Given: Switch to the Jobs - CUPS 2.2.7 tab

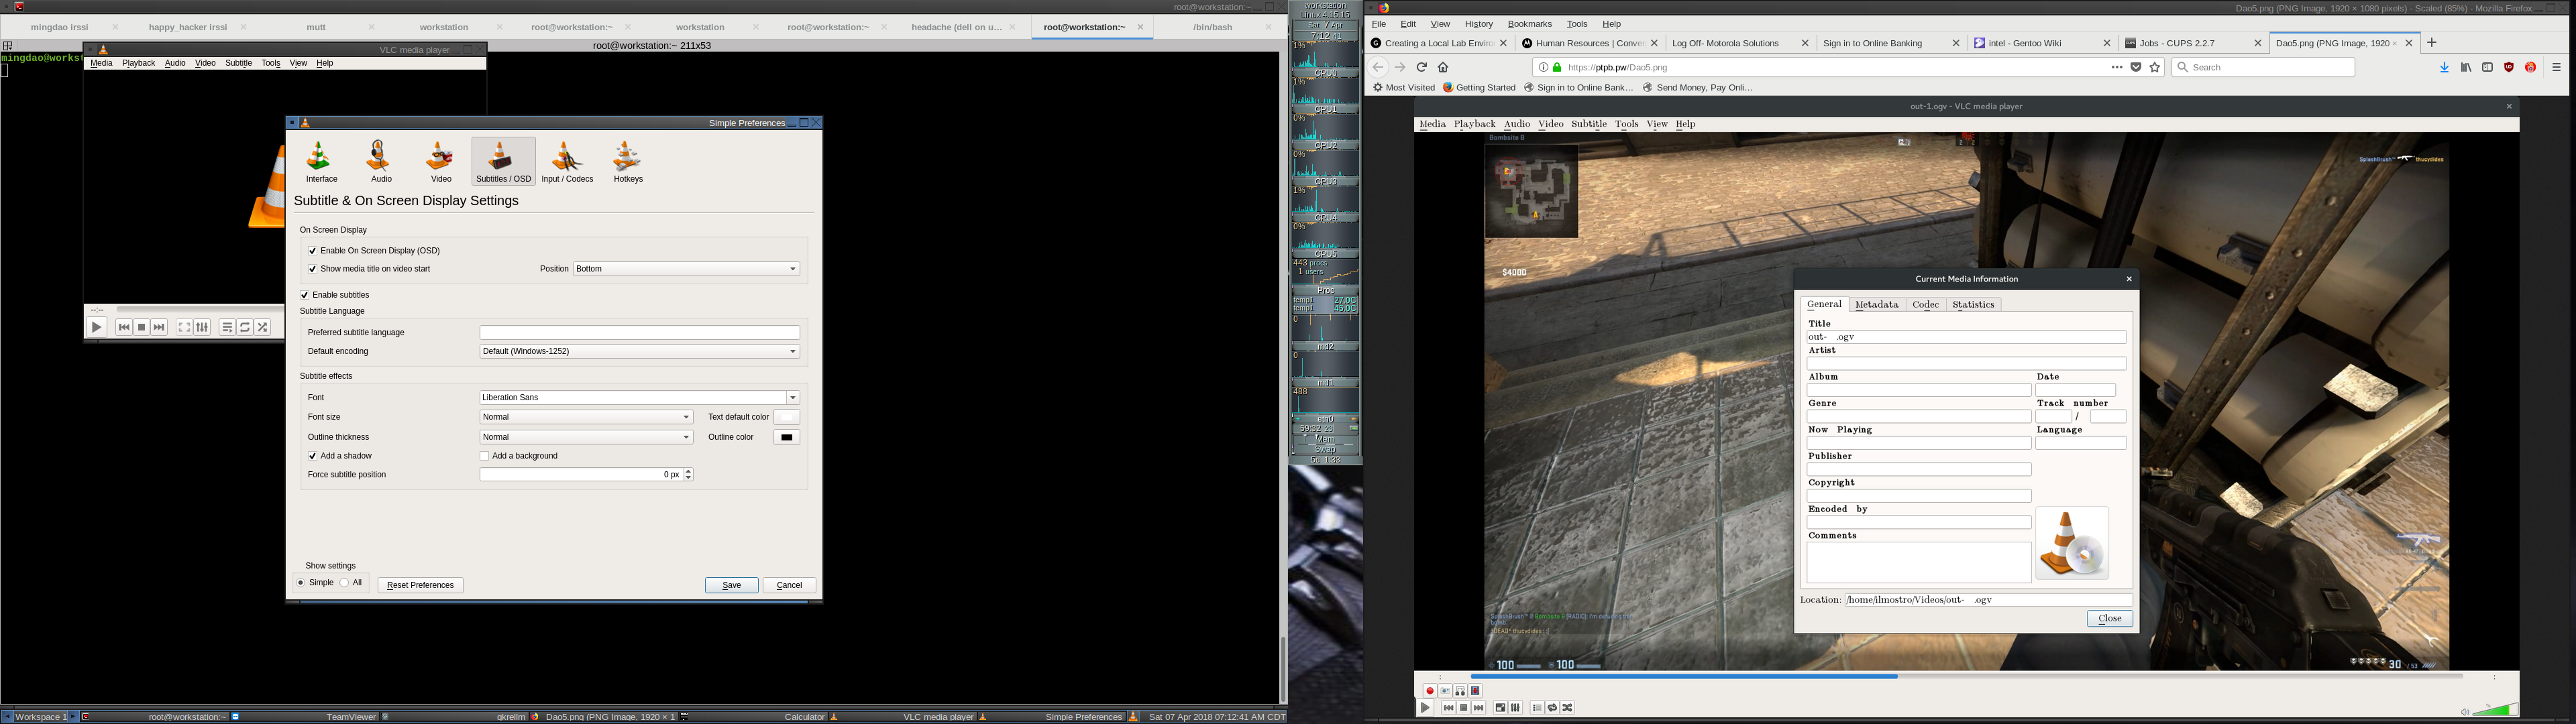Looking at the screenshot, I should (2191, 43).
